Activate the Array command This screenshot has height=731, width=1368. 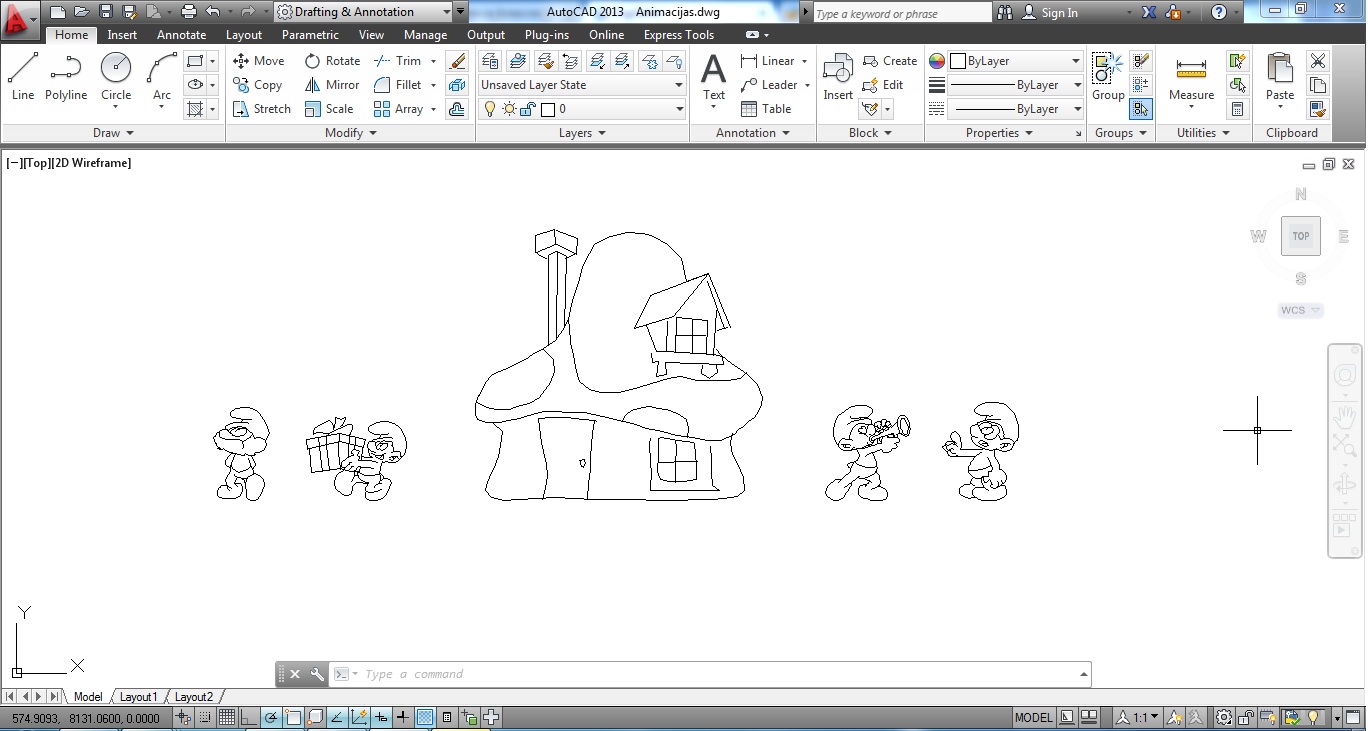click(398, 109)
